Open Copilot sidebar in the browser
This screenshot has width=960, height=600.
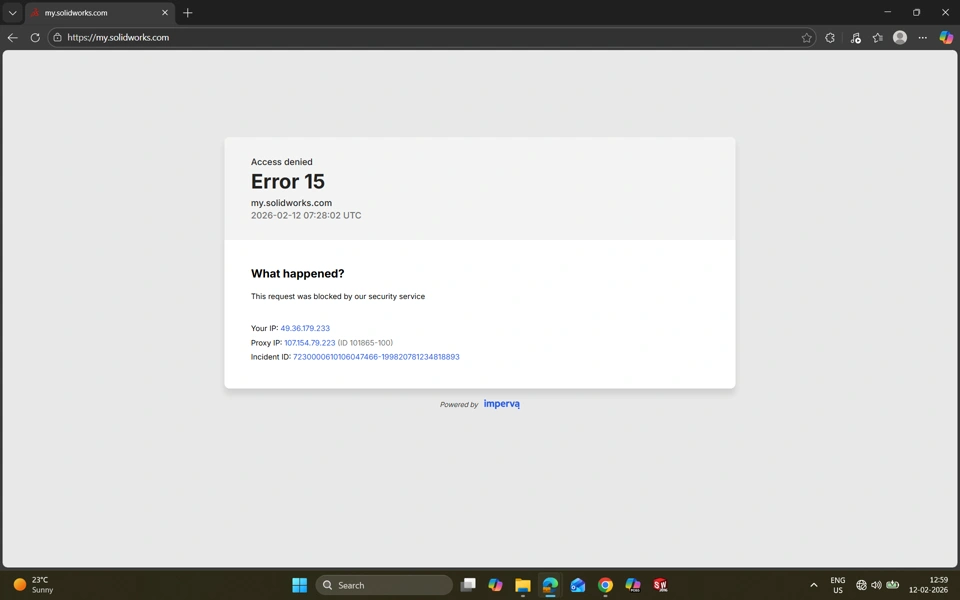946,37
